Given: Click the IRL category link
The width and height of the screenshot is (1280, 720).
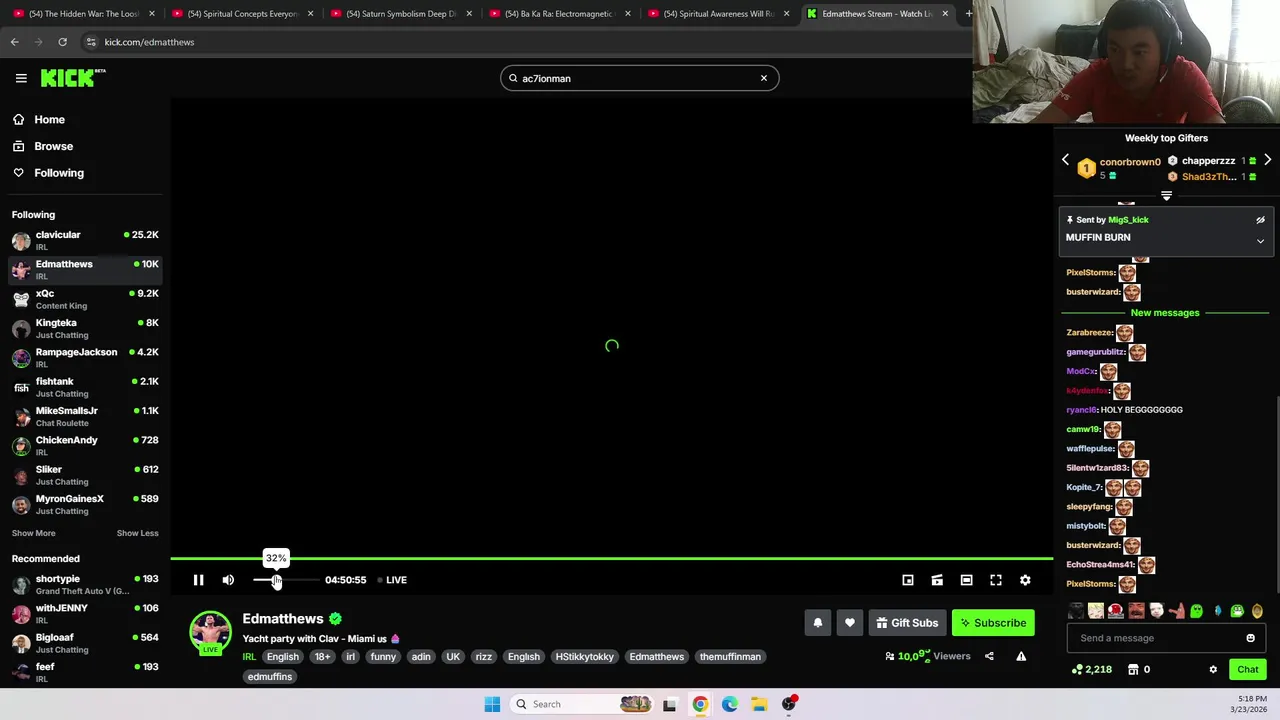Looking at the screenshot, I should [x=249, y=657].
